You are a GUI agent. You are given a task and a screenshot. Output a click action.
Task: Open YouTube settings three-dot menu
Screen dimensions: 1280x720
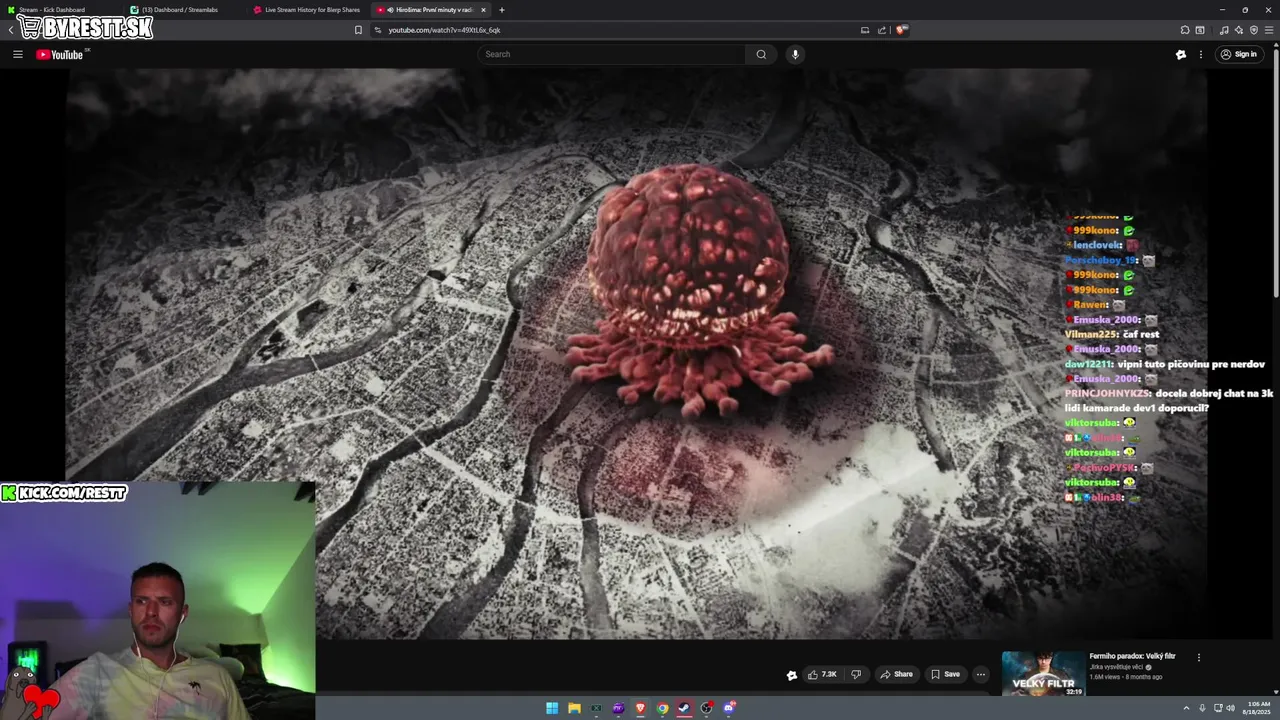[1201, 54]
